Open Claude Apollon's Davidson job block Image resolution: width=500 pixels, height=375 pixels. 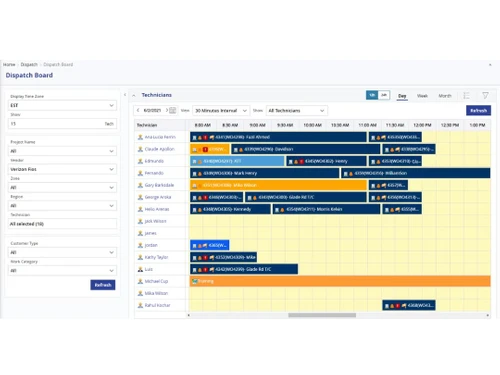tap(306, 149)
